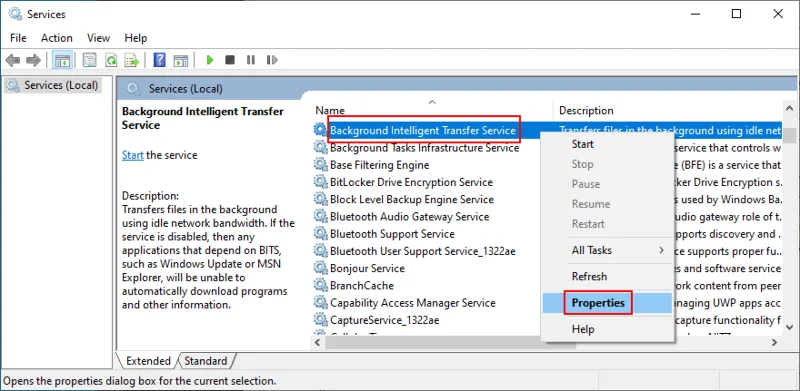Go back with the toolbar Back arrow
This screenshot has width=800, height=391.
coord(13,60)
